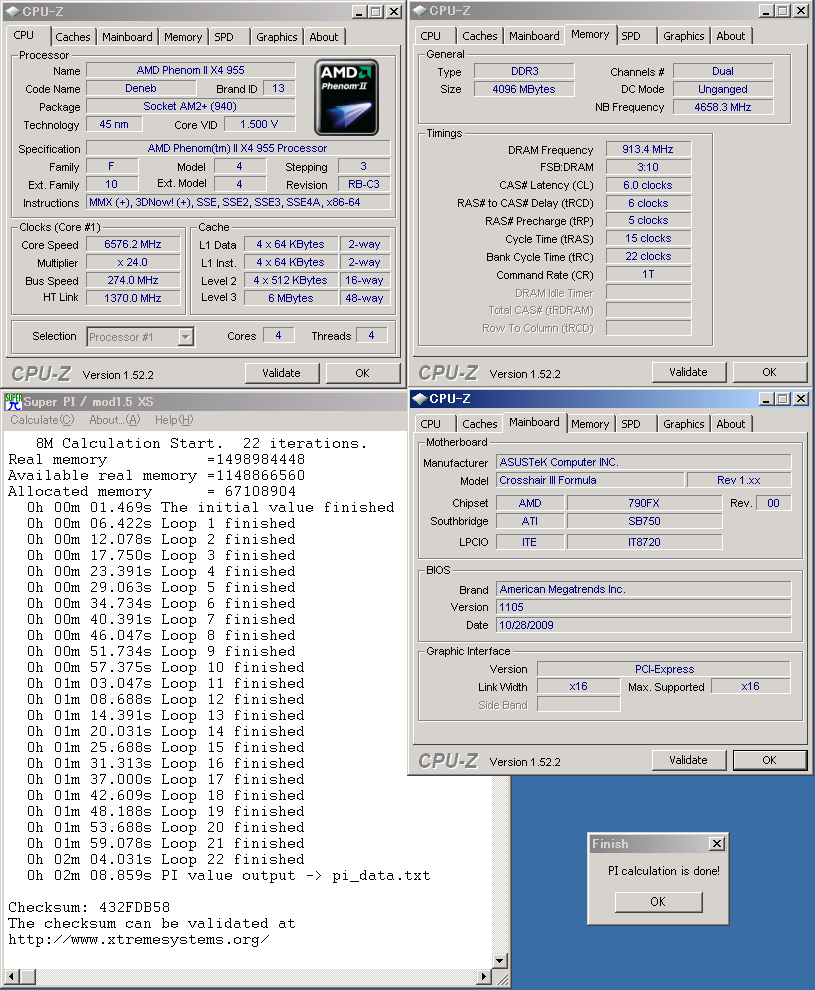Screen dimensions: 815x990
Task: Click the horizontal scrollbar arrow in Super PI
Action: click(x=9, y=978)
